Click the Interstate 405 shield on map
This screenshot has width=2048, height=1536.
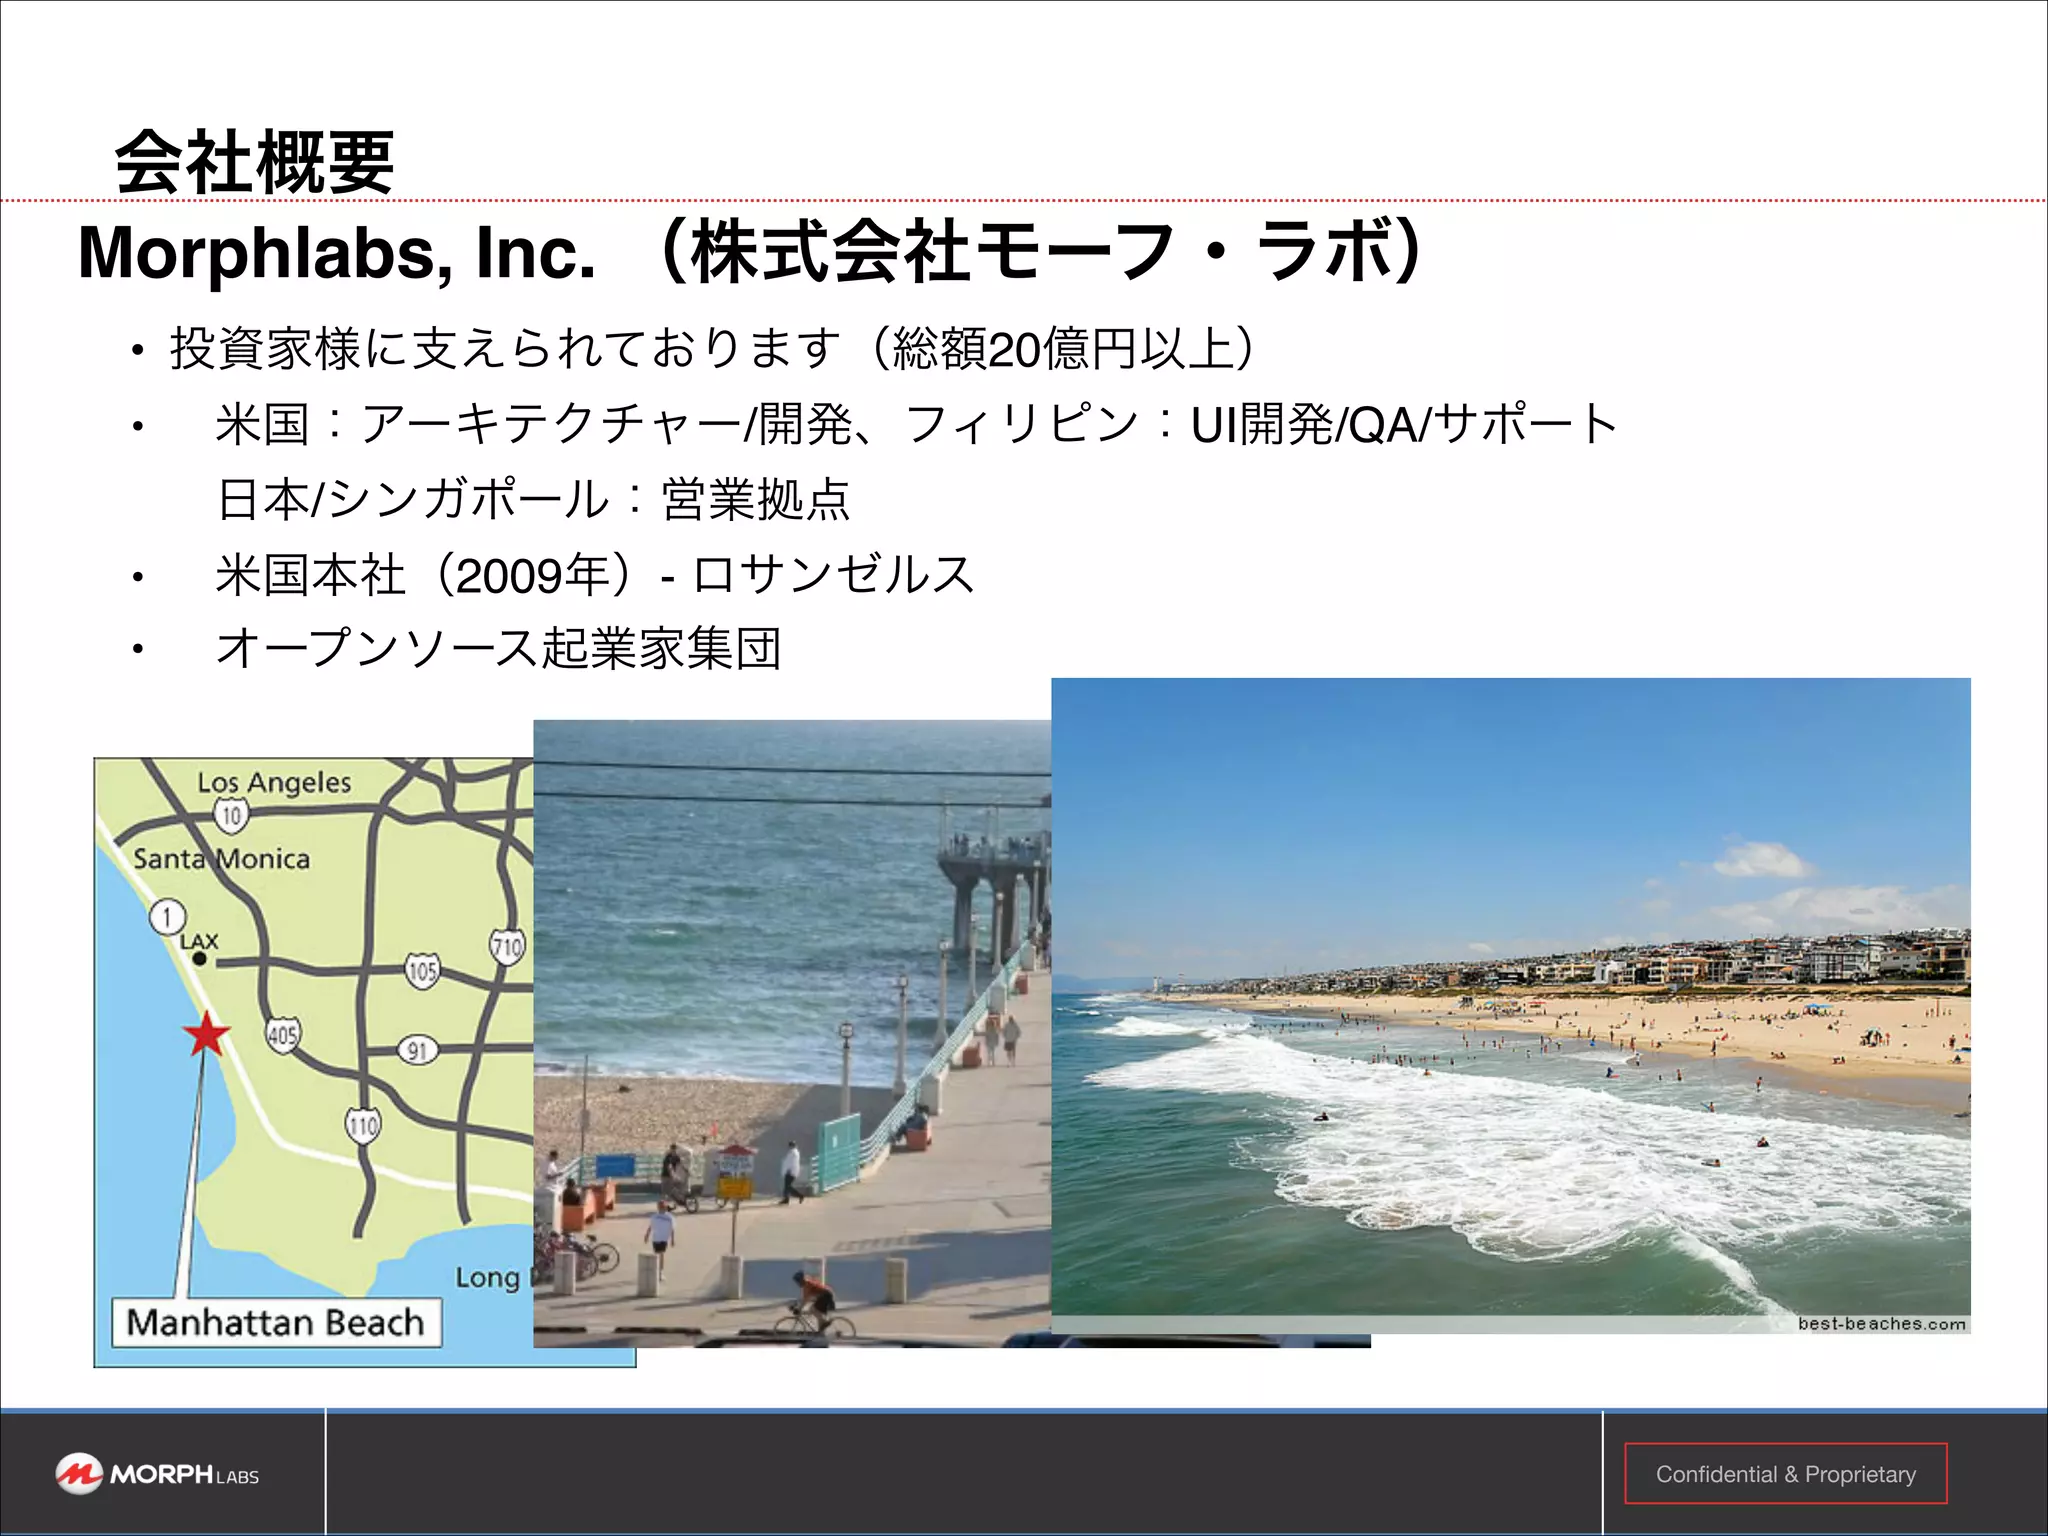click(x=283, y=1035)
